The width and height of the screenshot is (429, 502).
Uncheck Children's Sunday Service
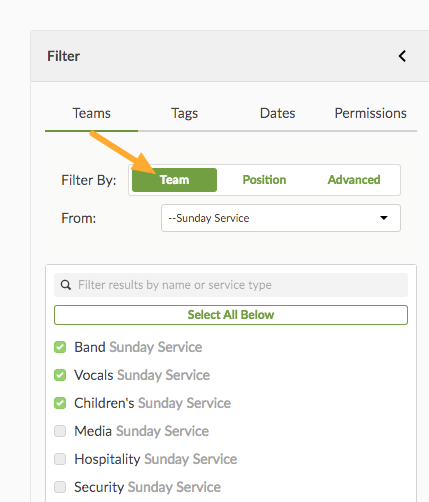pyautogui.click(x=60, y=403)
